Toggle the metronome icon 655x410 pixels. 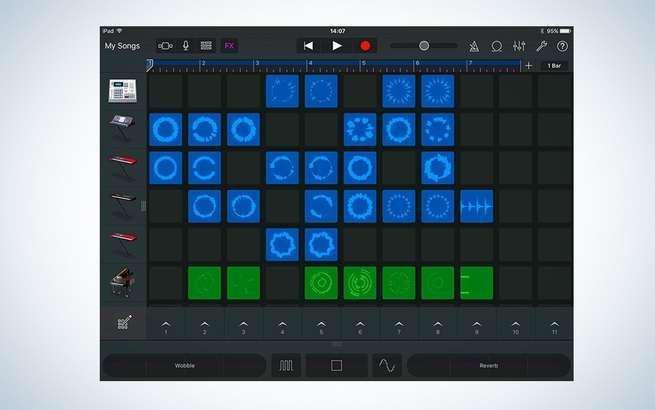[x=474, y=46]
